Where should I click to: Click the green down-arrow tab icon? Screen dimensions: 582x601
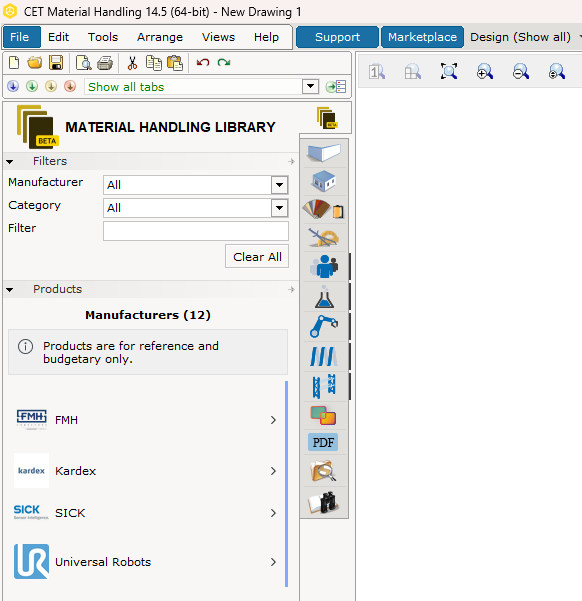(x=32, y=87)
